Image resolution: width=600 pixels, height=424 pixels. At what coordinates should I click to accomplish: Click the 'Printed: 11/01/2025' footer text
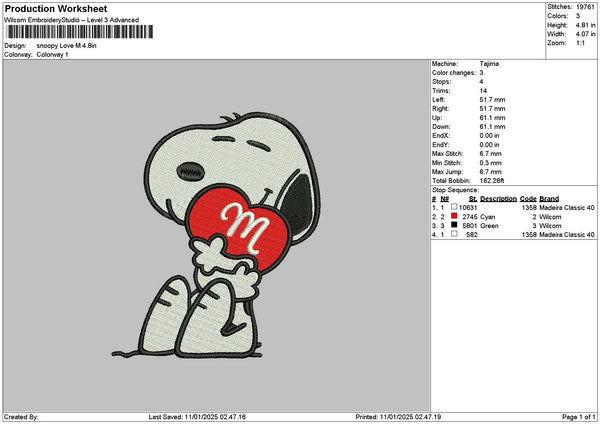[398, 417]
